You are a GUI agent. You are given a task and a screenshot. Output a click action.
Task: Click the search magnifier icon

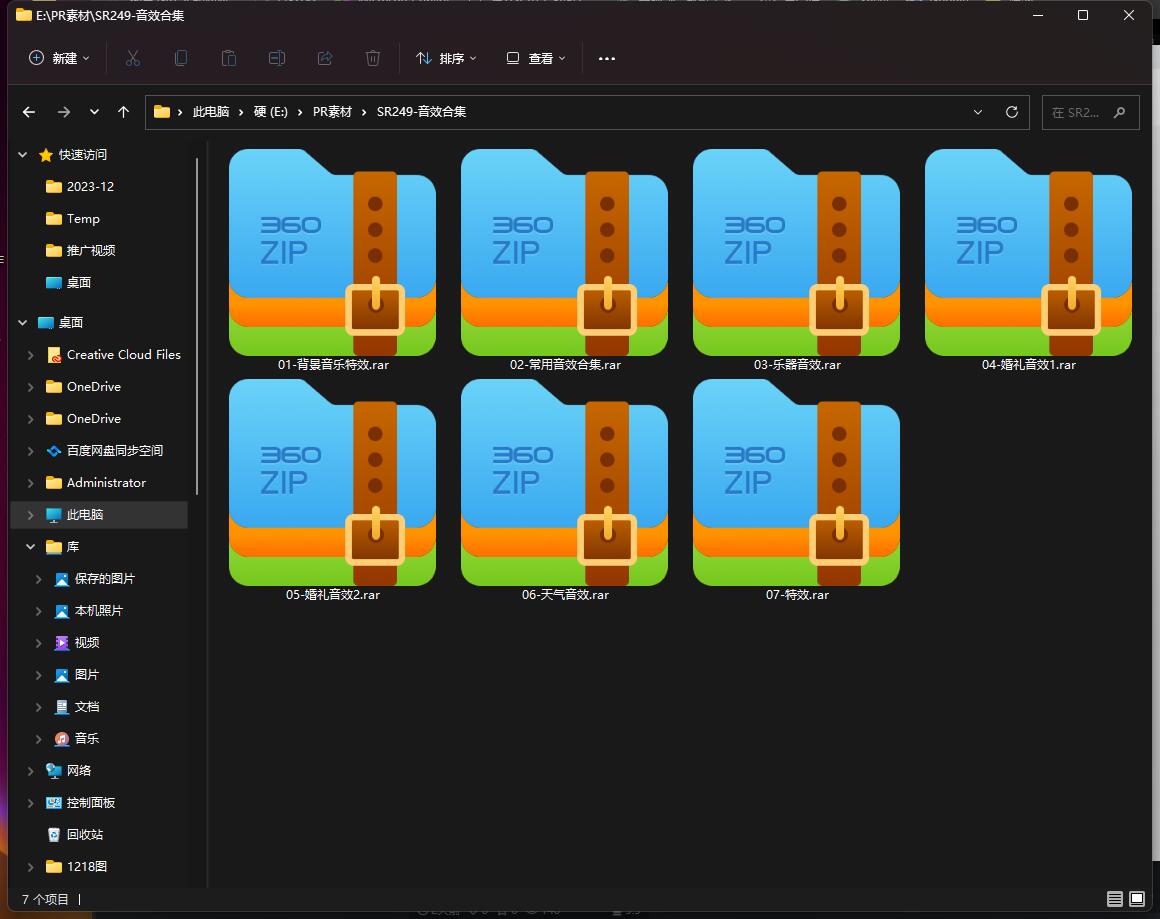pyautogui.click(x=1119, y=112)
